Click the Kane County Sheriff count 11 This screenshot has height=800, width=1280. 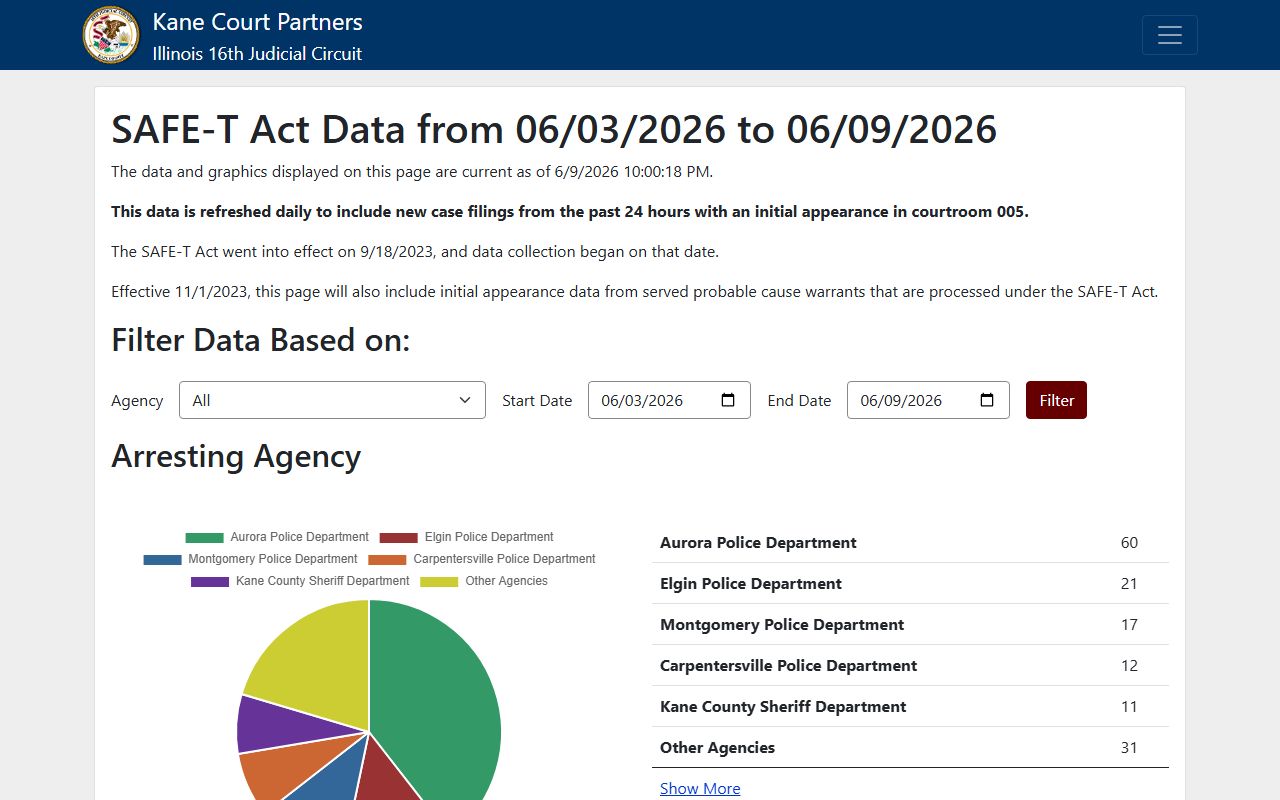click(1129, 706)
